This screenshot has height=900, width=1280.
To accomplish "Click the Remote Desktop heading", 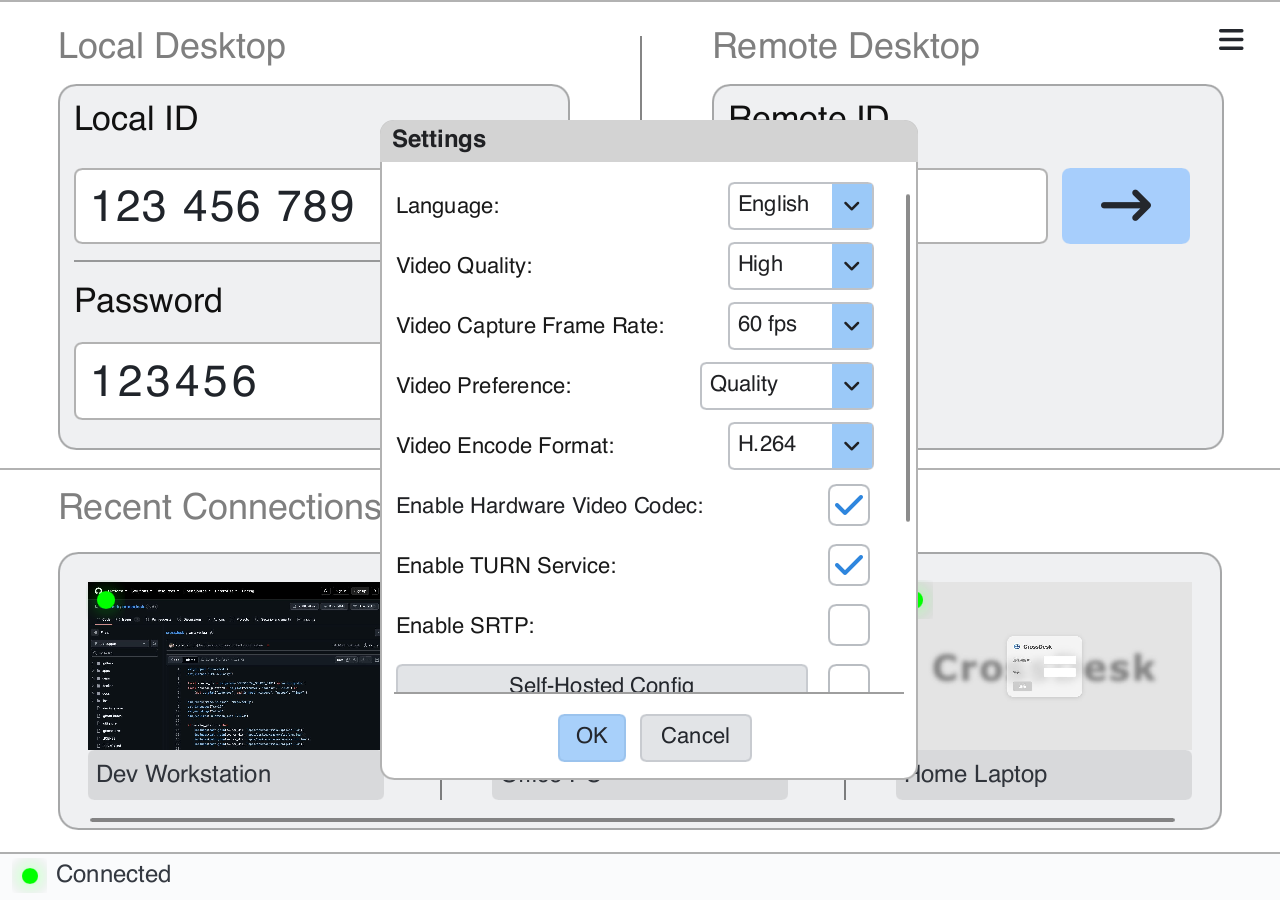I will tap(846, 46).
